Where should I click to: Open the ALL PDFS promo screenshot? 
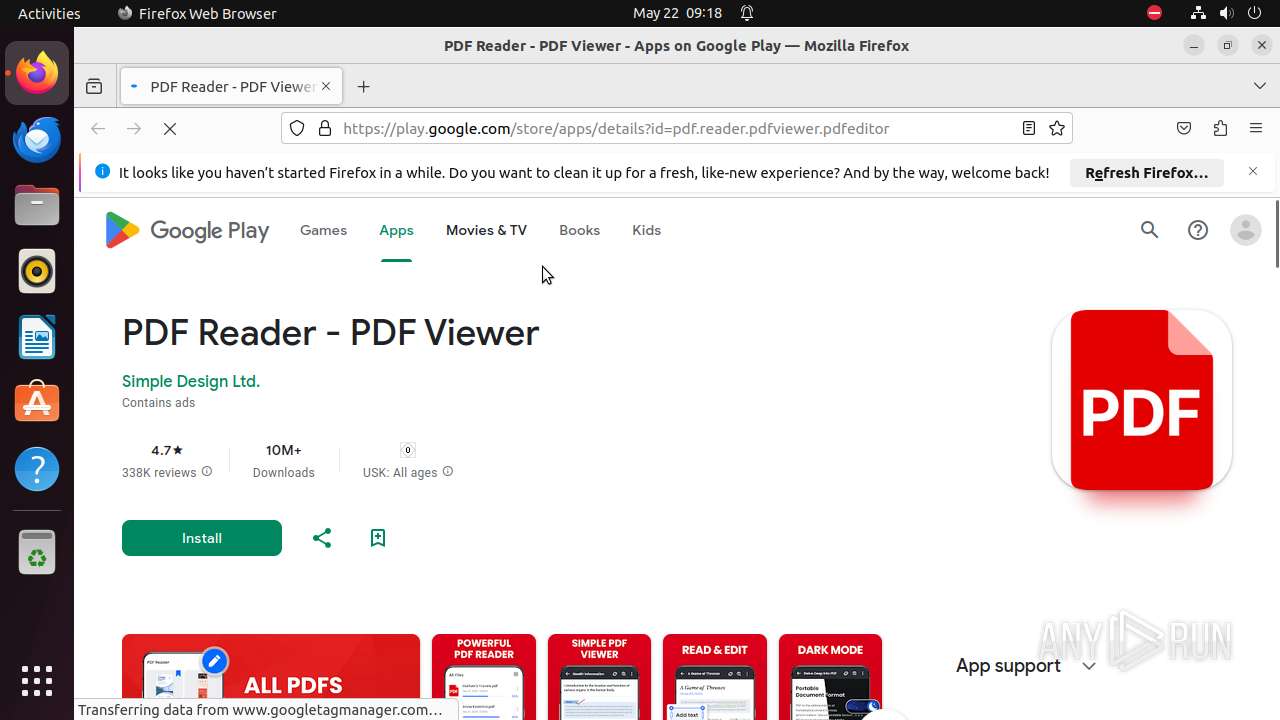[271, 677]
